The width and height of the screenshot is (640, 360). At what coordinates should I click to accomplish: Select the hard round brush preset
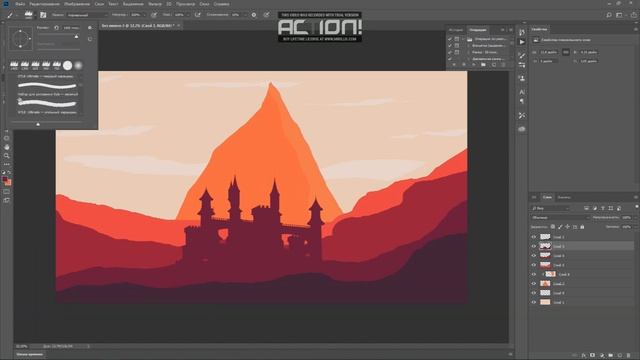point(68,65)
